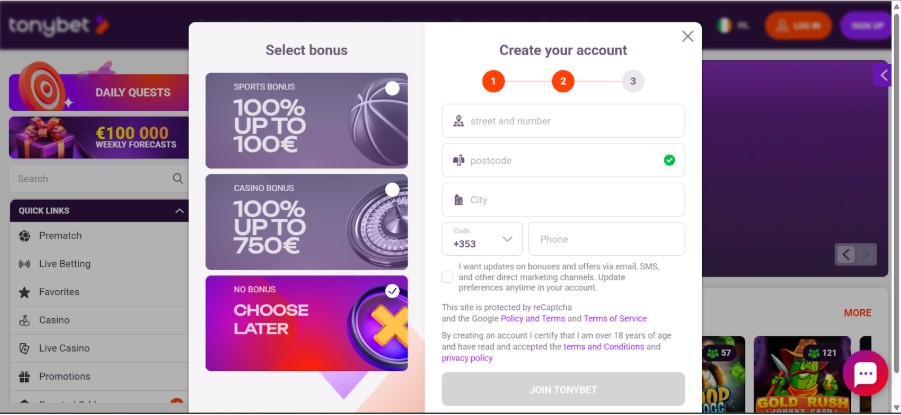Close the Create your account dialog

click(x=687, y=37)
